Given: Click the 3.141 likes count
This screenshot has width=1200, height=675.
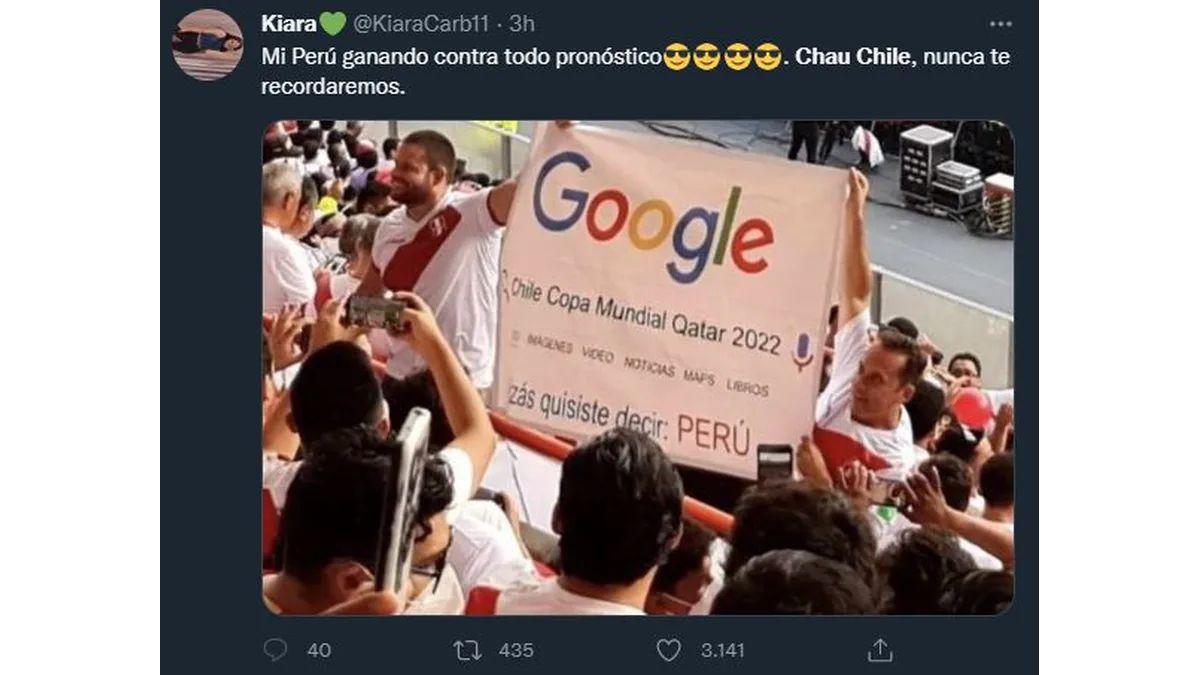Looking at the screenshot, I should click(722, 650).
